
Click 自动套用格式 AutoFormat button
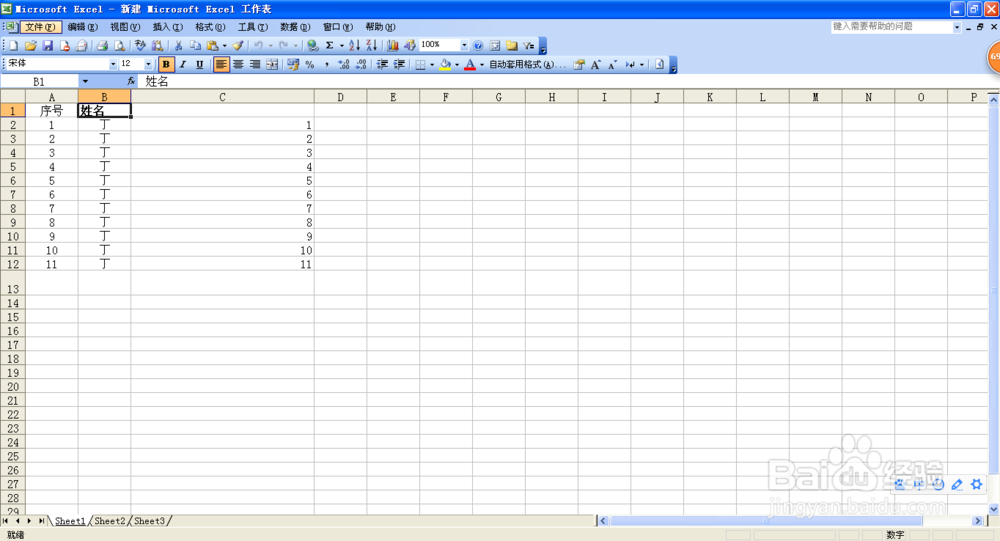click(526, 64)
